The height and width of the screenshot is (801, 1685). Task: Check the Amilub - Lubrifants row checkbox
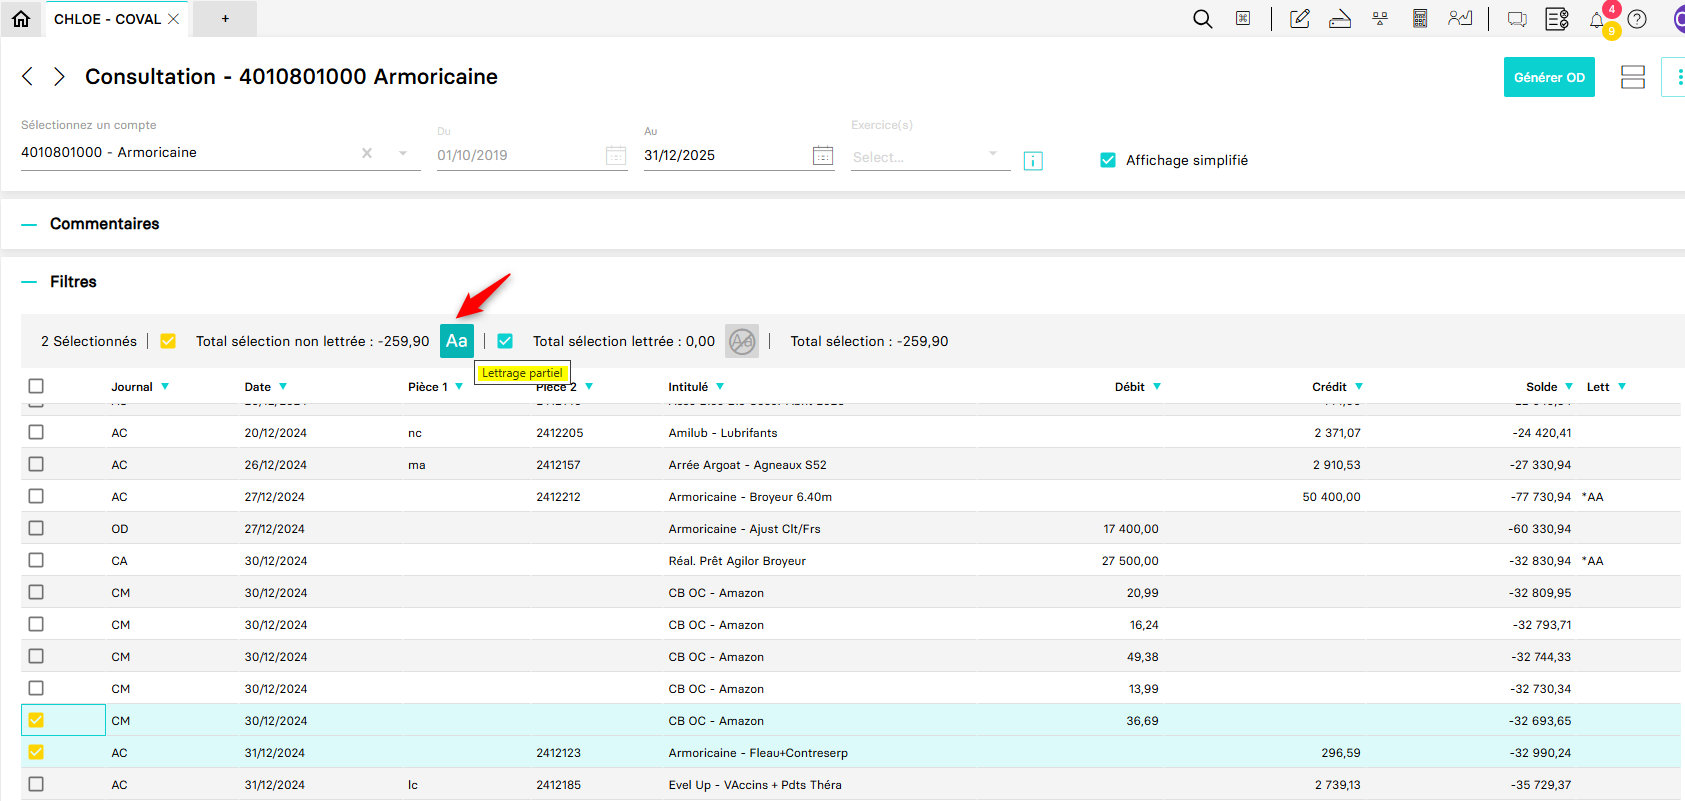(x=36, y=432)
